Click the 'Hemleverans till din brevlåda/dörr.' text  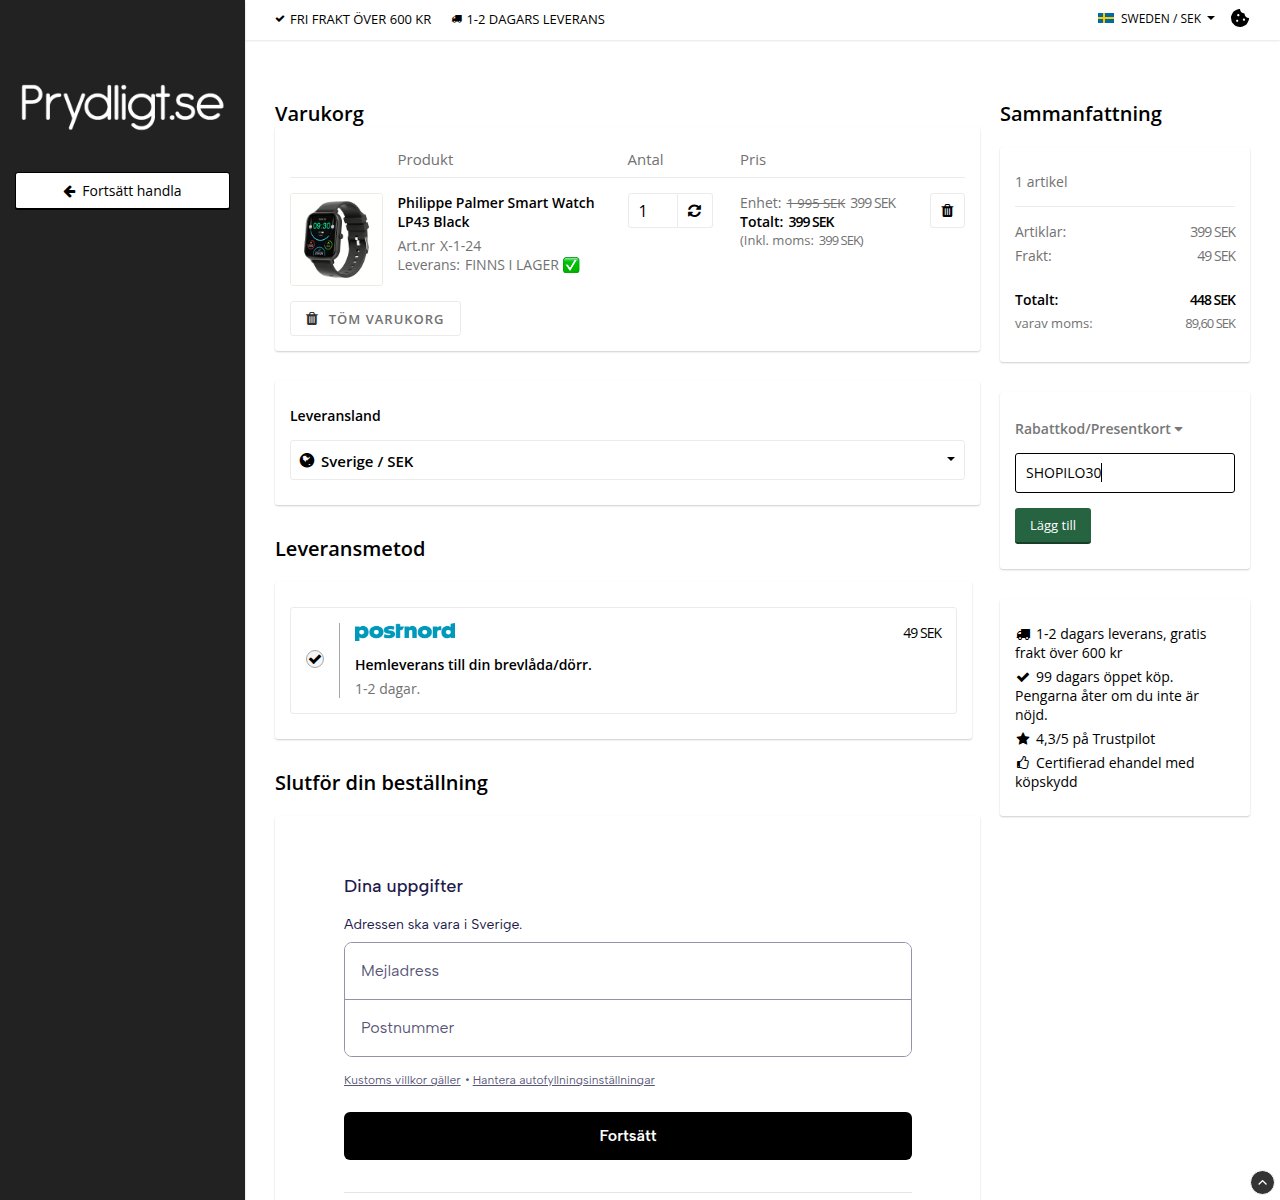pos(473,665)
